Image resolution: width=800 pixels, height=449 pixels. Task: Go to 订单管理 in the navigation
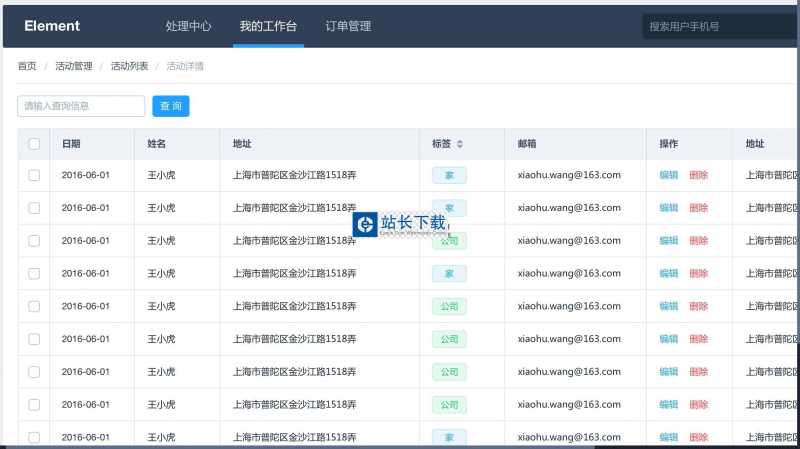[x=348, y=26]
